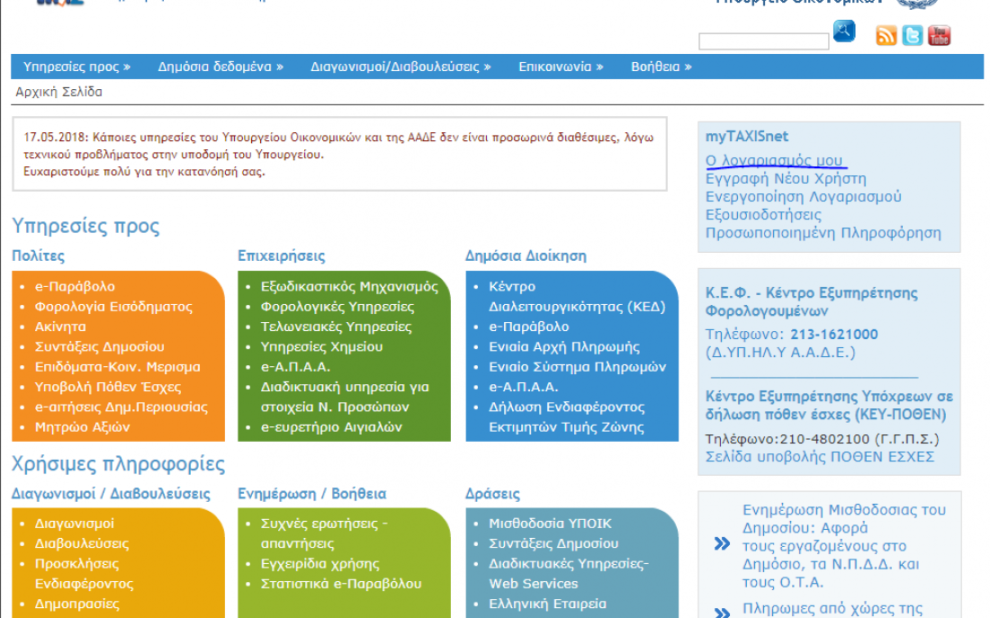Click the search text field
The height and width of the screenshot is (618, 990).
point(763,41)
